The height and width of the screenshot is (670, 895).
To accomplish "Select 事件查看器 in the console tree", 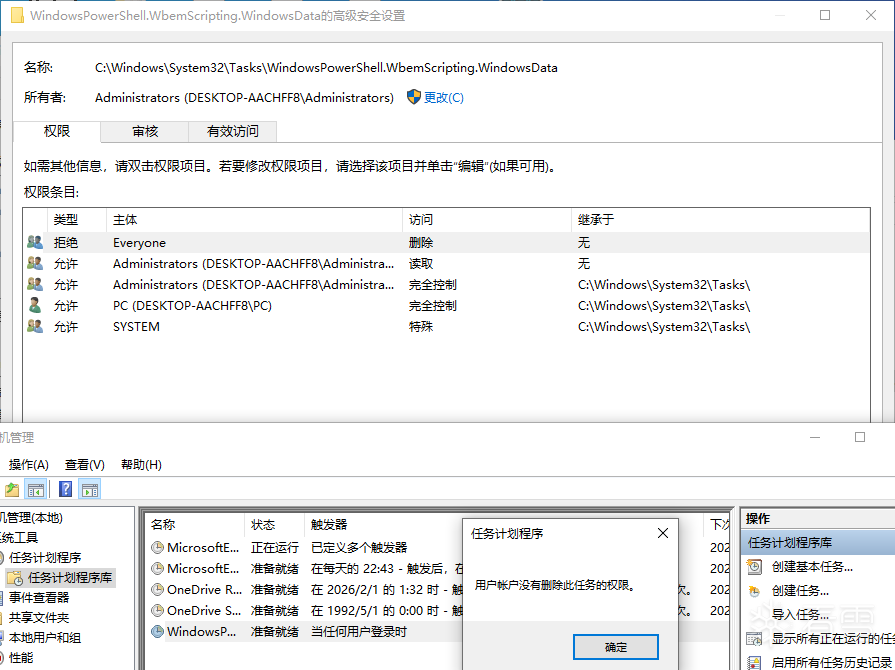I will 39,598.
